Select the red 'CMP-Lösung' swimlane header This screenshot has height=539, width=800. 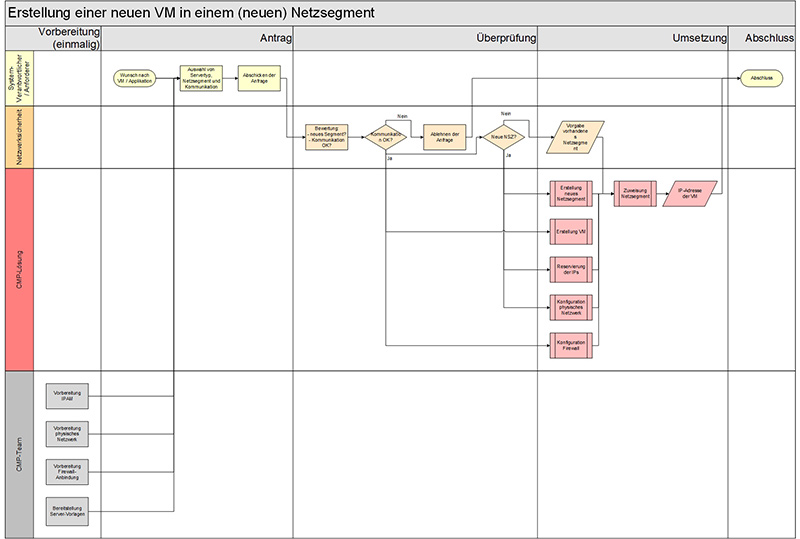[19, 269]
